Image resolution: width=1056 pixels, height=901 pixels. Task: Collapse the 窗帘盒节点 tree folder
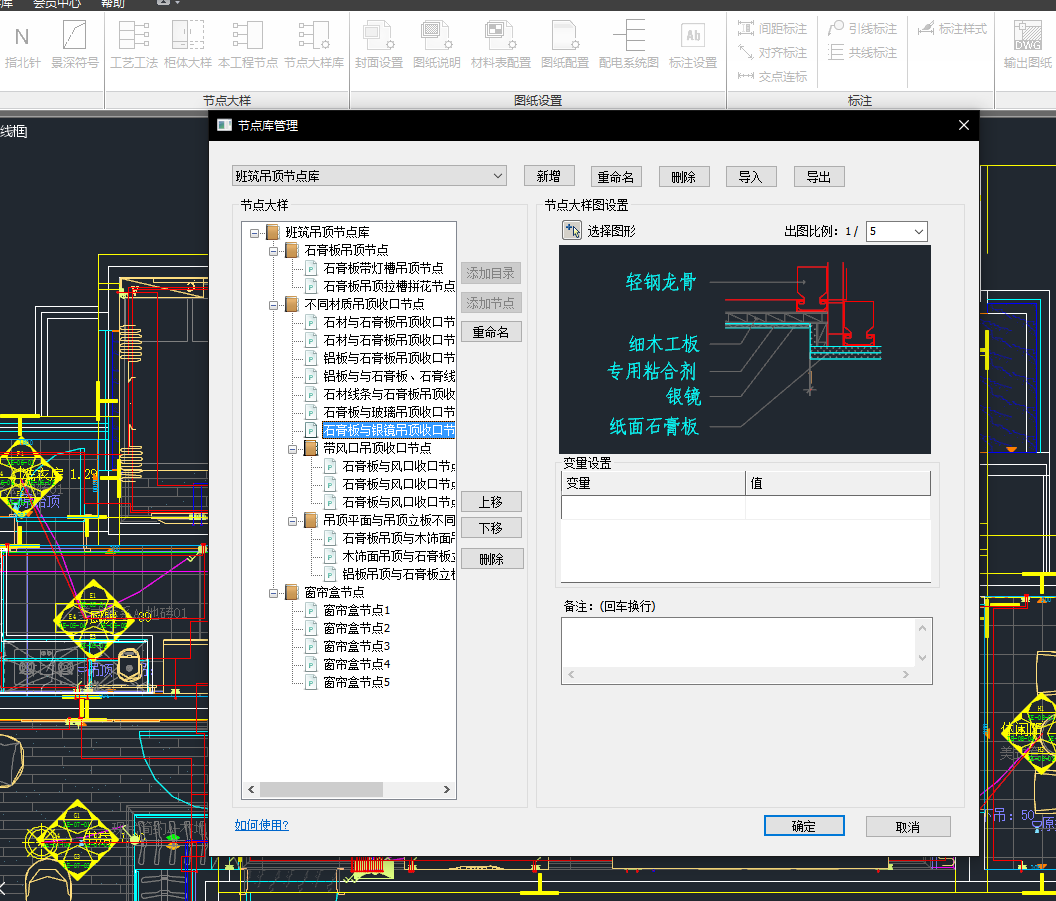click(x=273, y=593)
